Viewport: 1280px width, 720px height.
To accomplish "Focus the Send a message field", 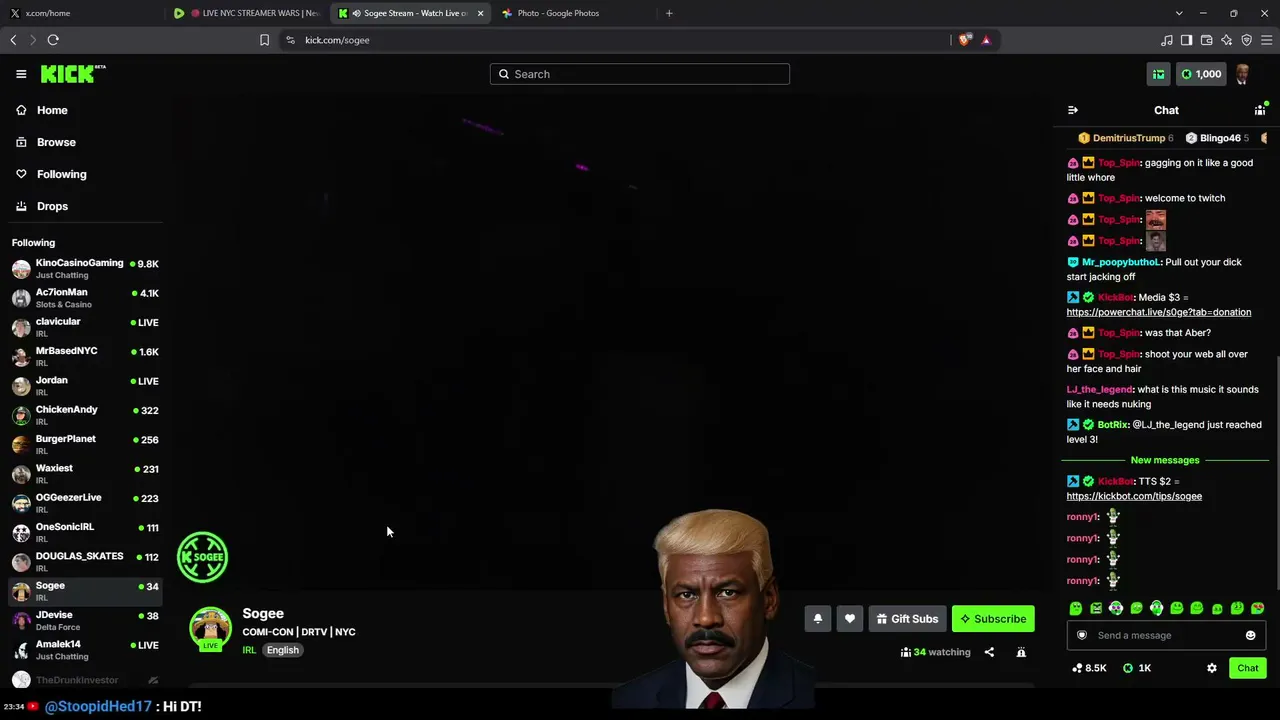I will point(1166,635).
